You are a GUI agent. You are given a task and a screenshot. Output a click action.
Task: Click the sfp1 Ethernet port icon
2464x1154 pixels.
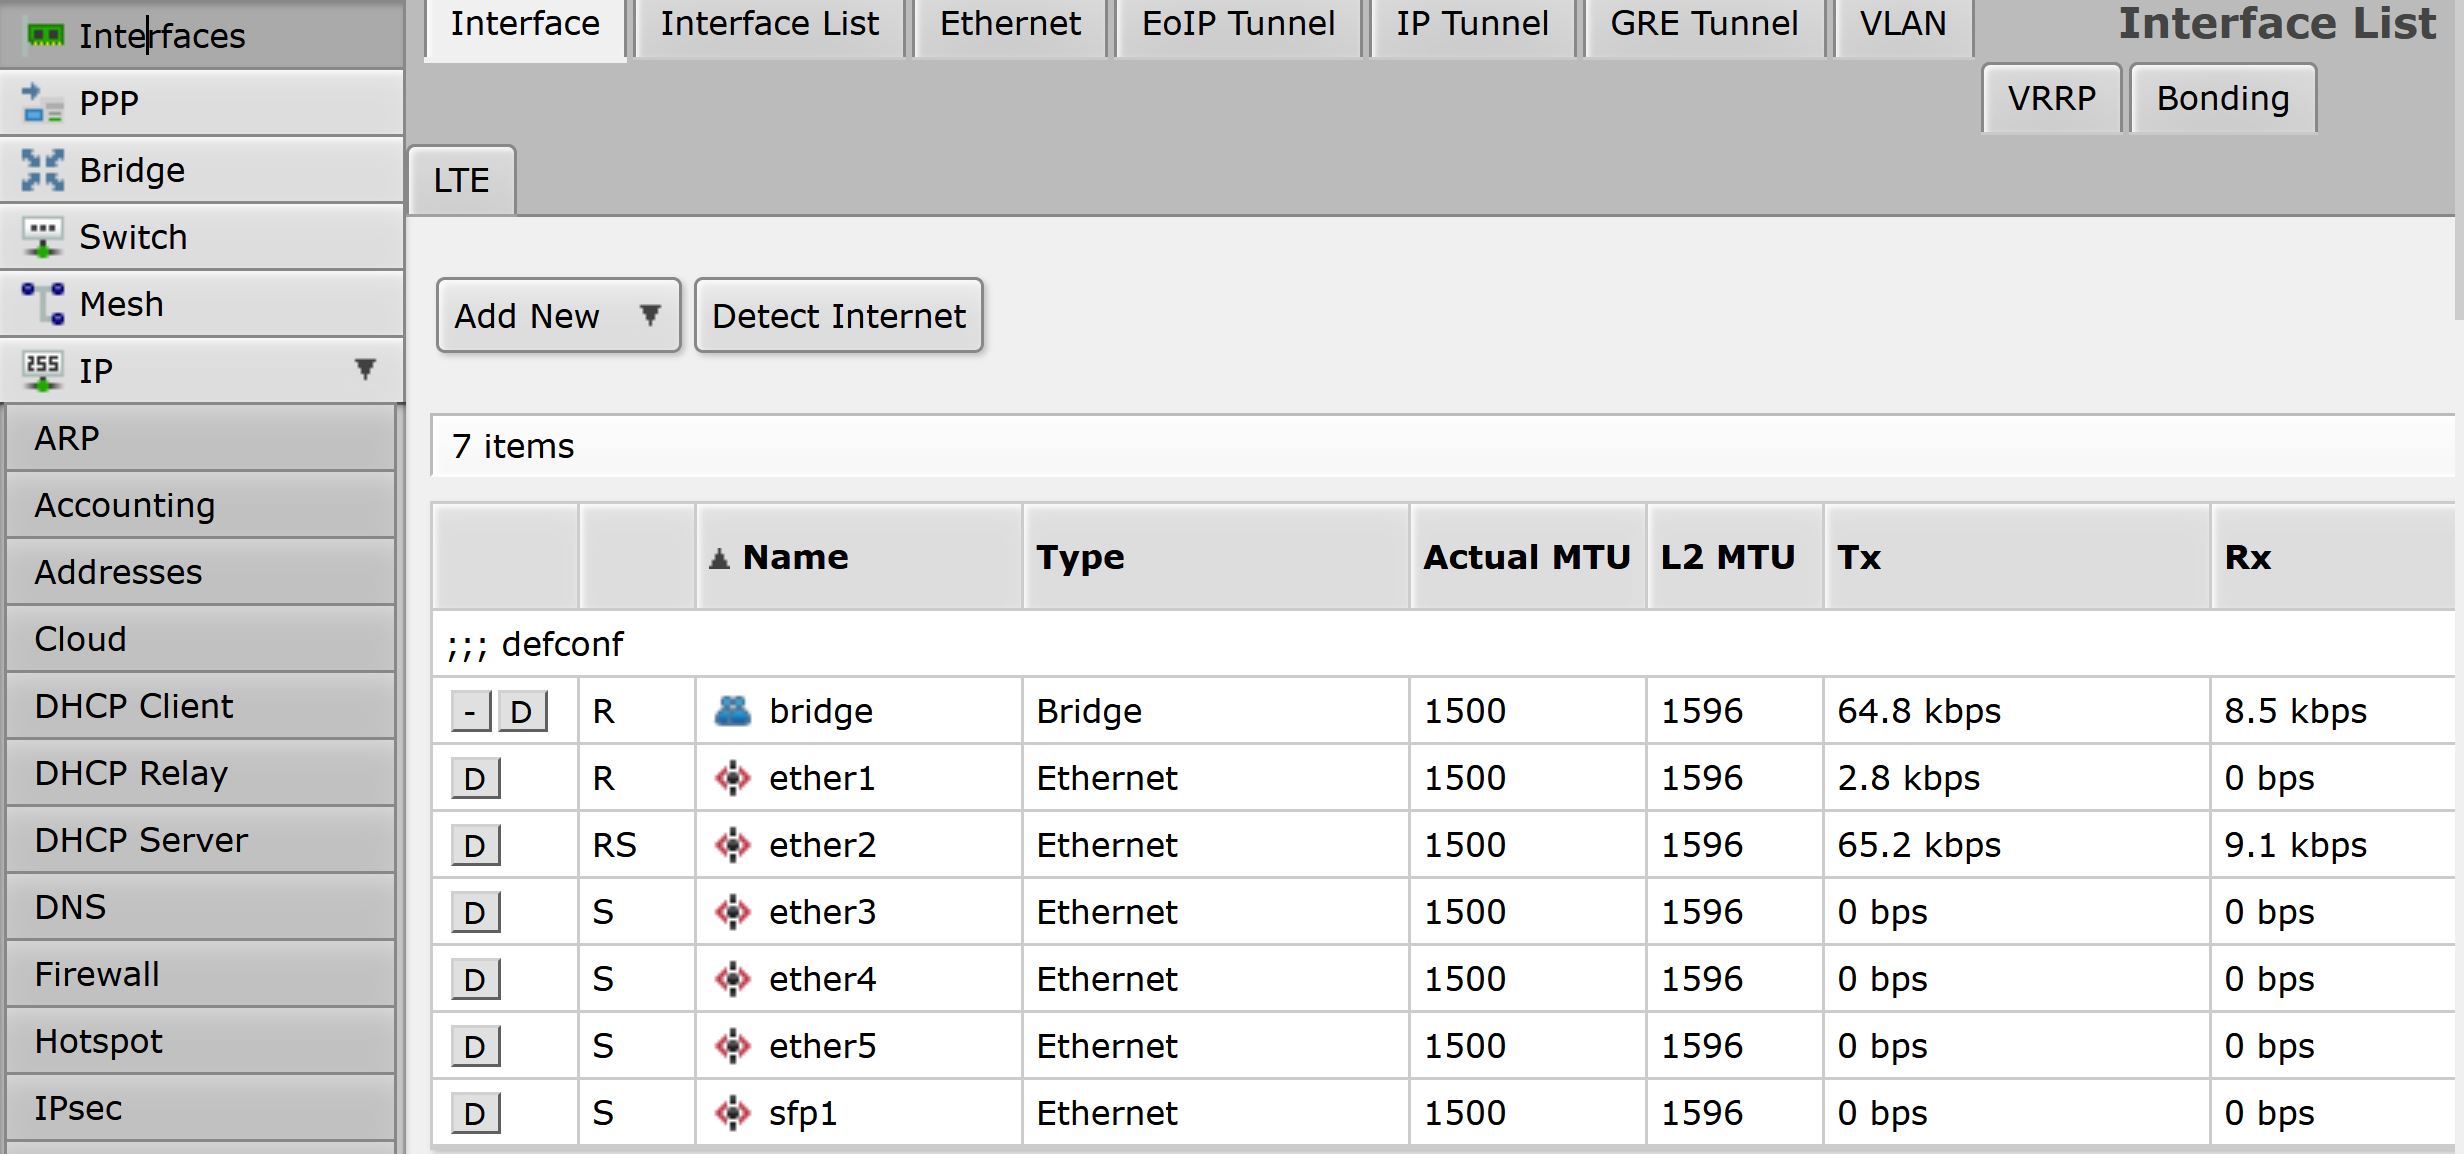pyautogui.click(x=733, y=1112)
